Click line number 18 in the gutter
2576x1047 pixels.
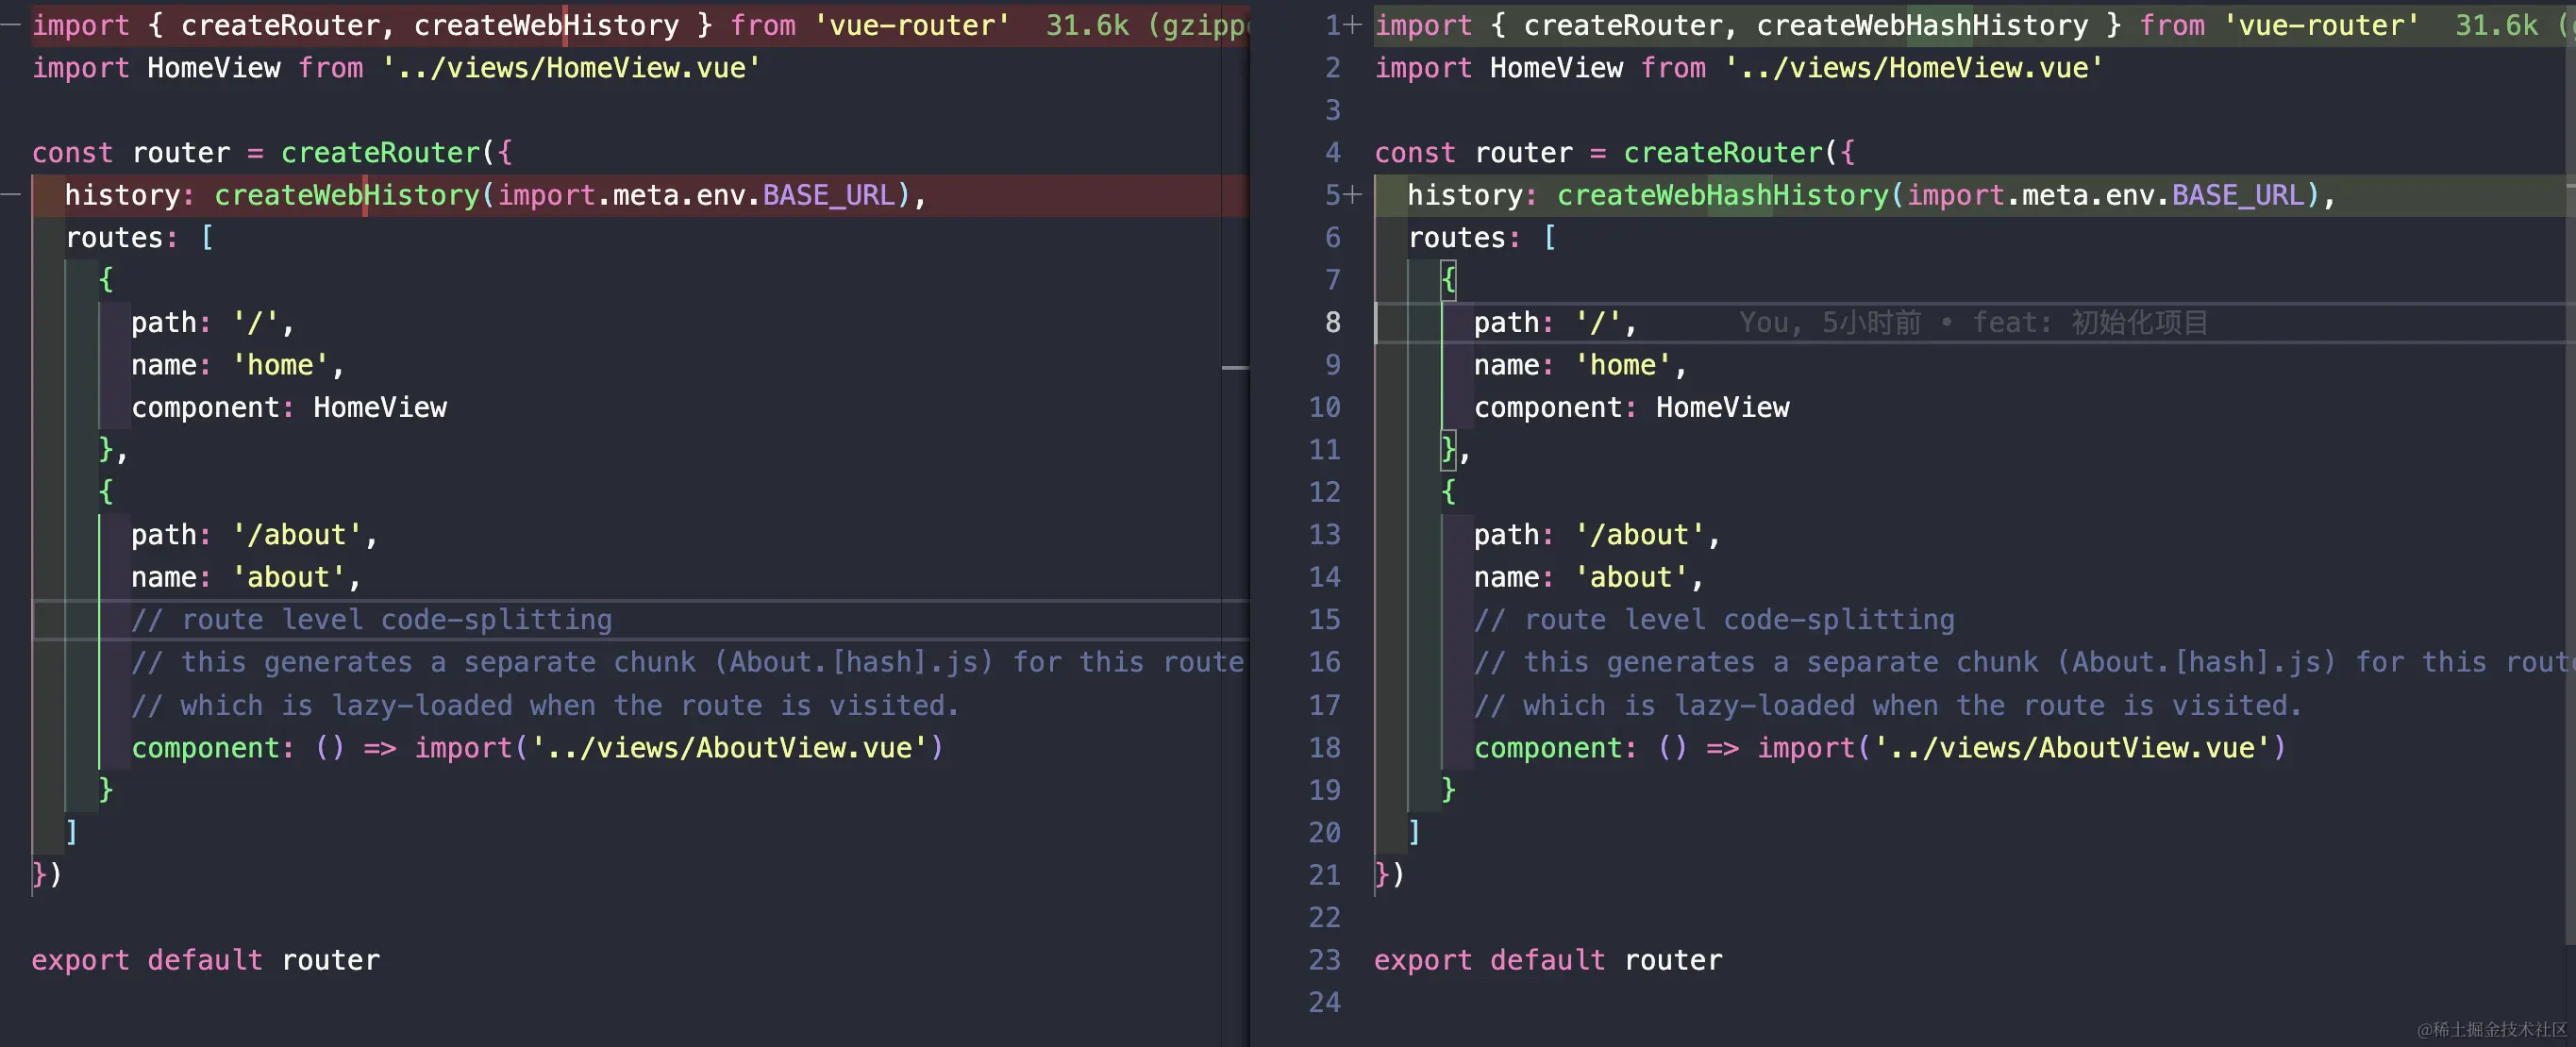coord(1324,748)
